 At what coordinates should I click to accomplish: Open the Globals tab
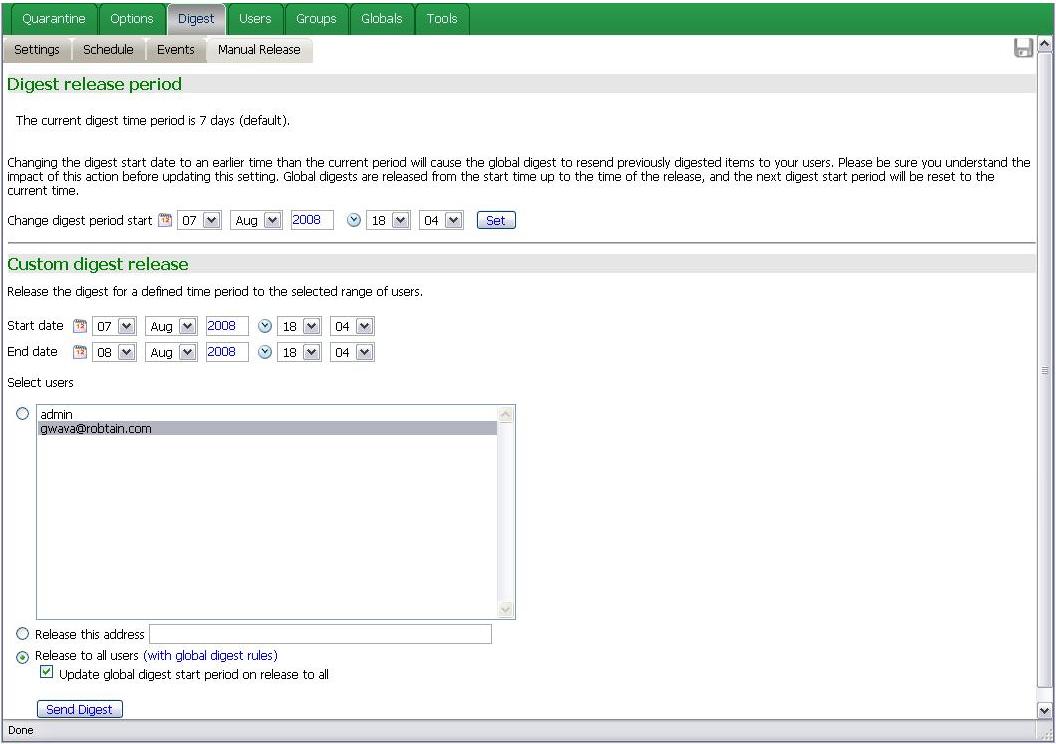tap(381, 19)
